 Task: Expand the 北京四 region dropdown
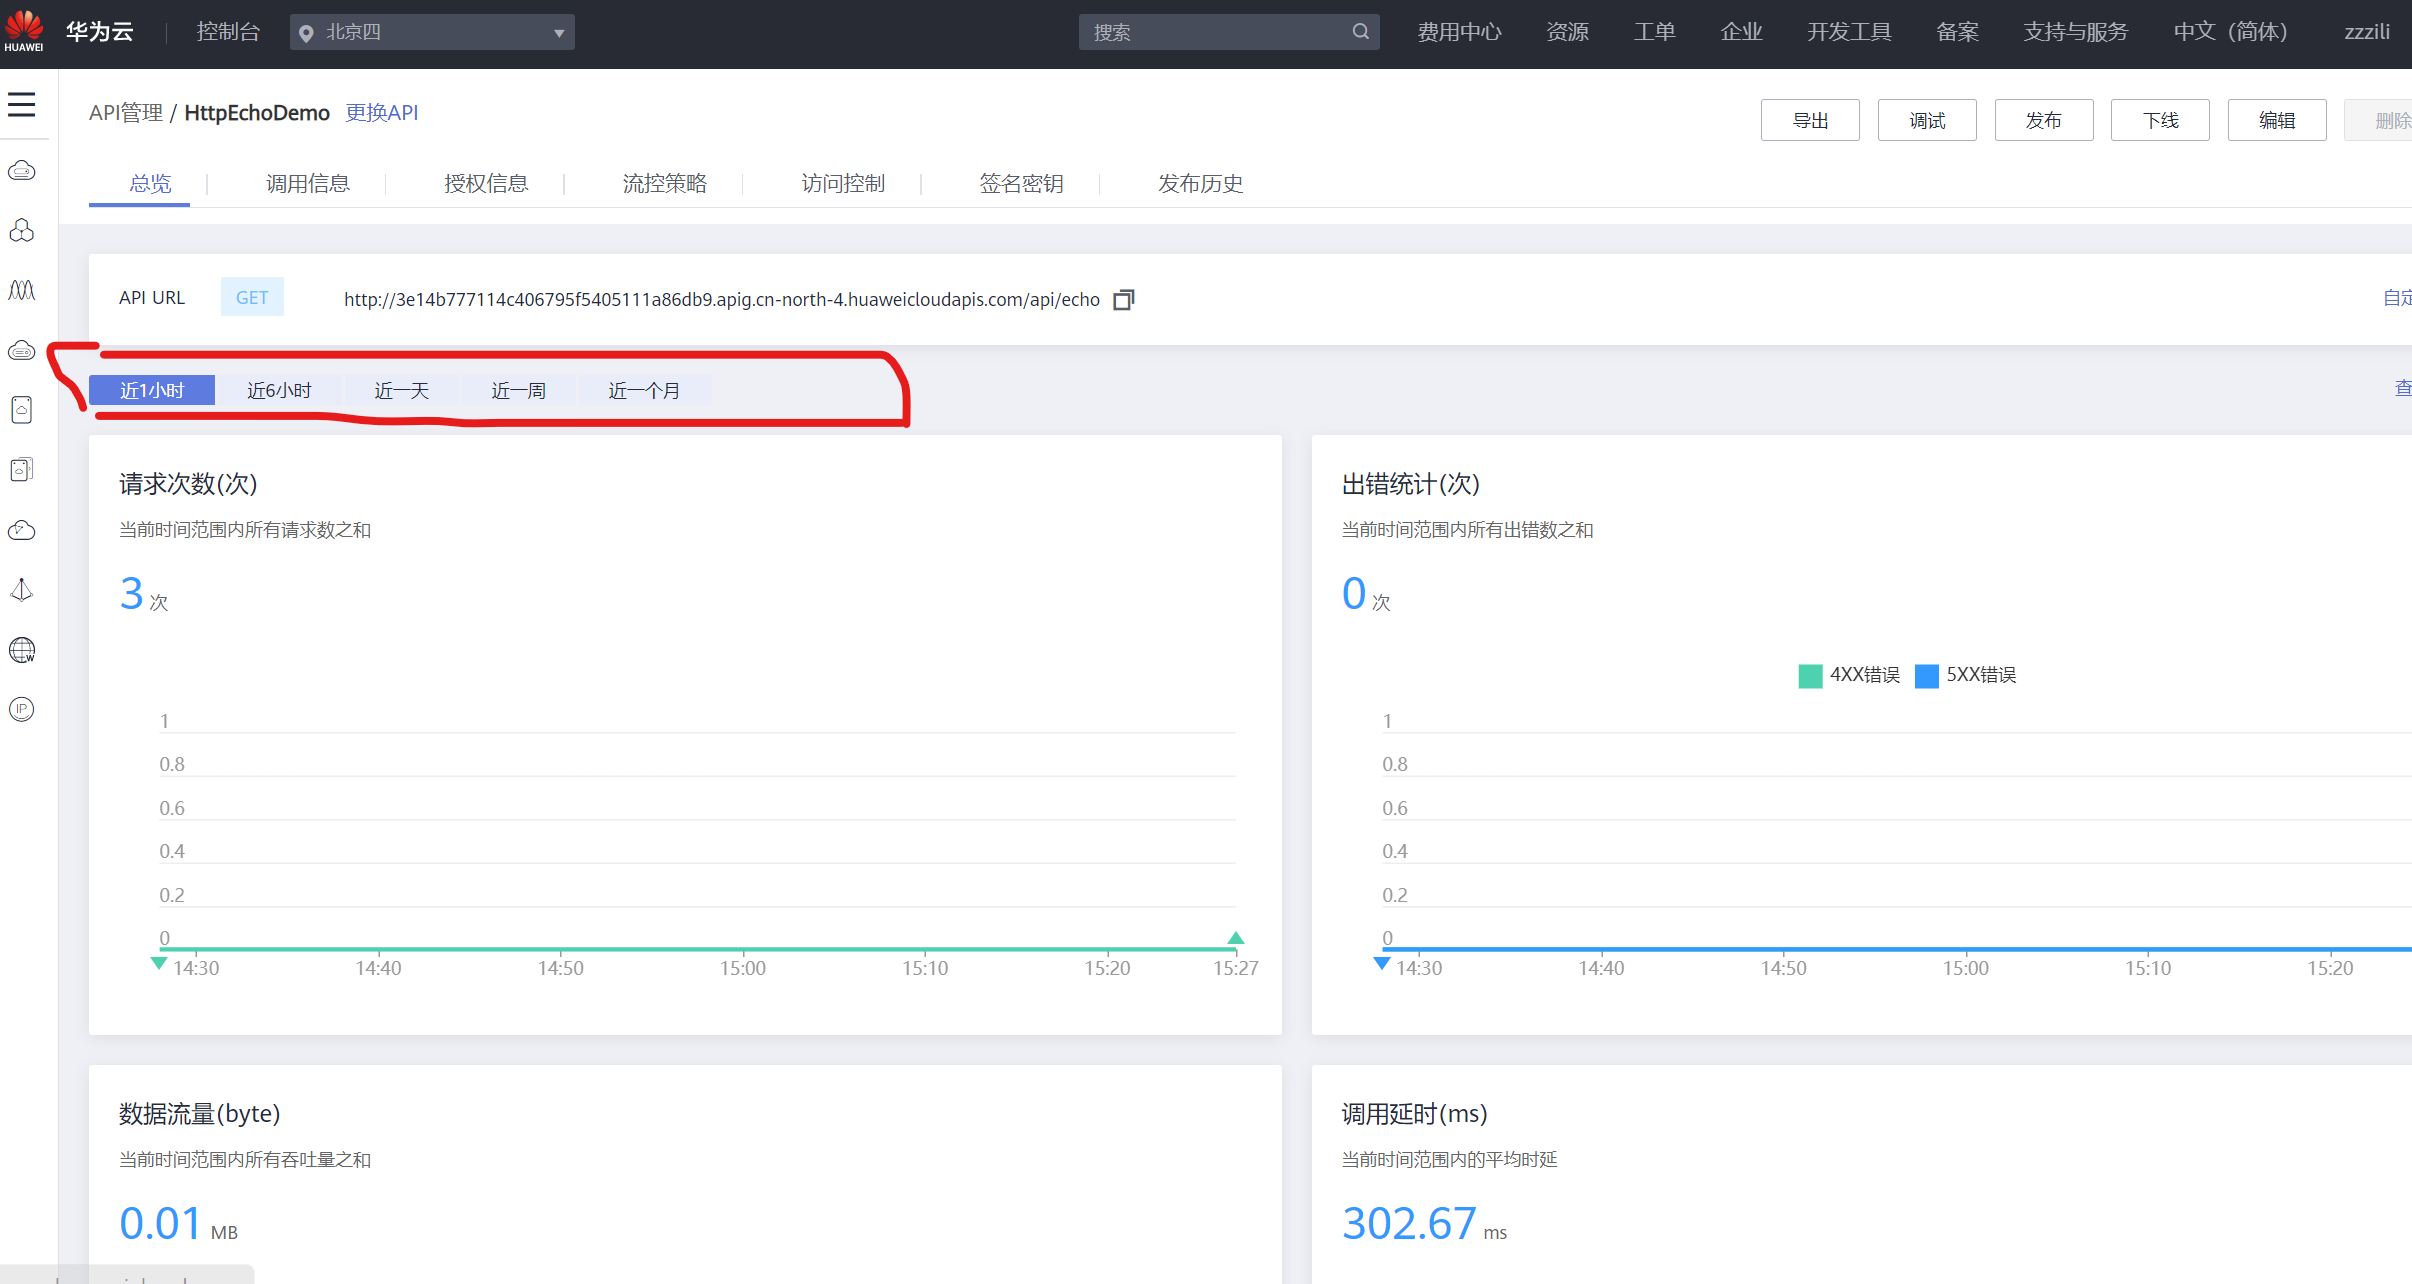pos(432,32)
